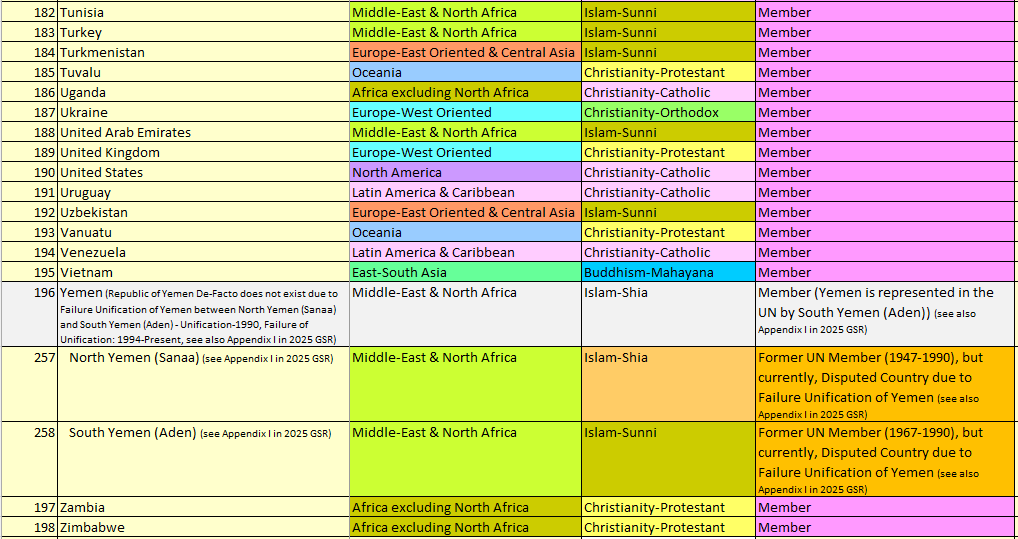Click the Uzbekistan cell
The image size is (1018, 539).
pyautogui.click(x=204, y=212)
